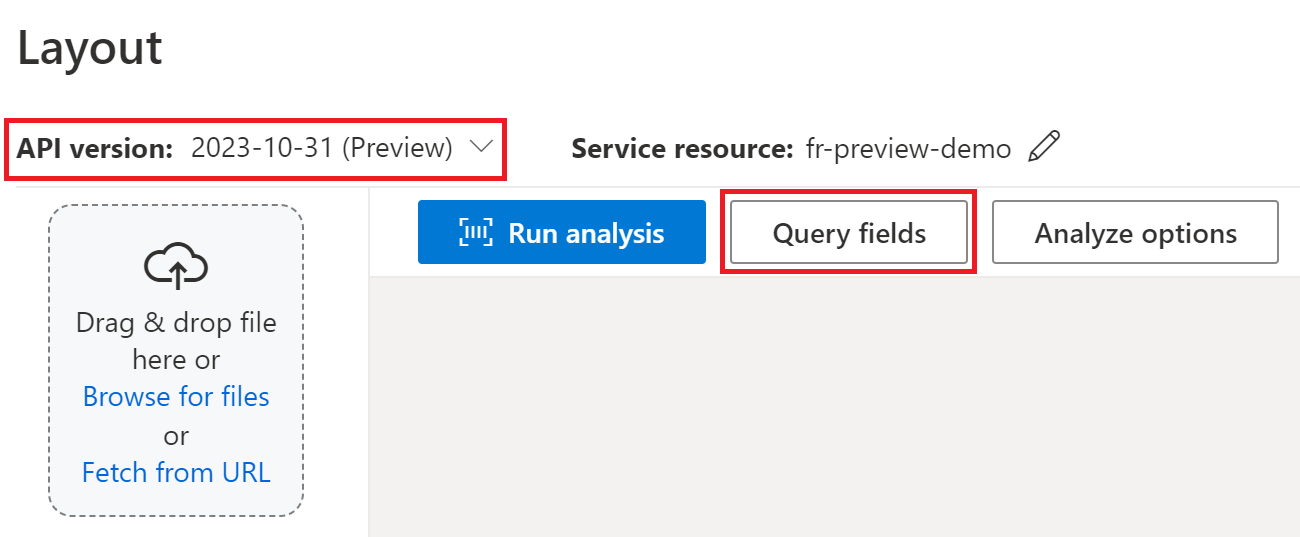Open the Query fields button
1300x537 pixels.
(x=849, y=233)
